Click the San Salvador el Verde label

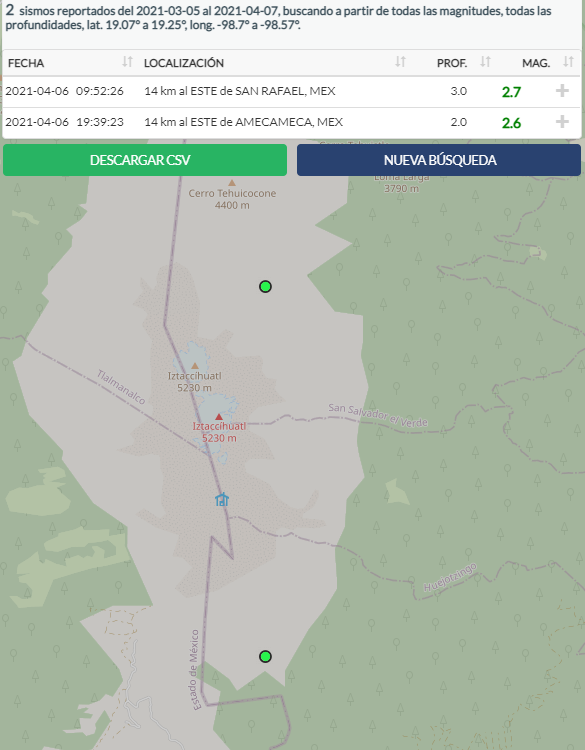378,415
